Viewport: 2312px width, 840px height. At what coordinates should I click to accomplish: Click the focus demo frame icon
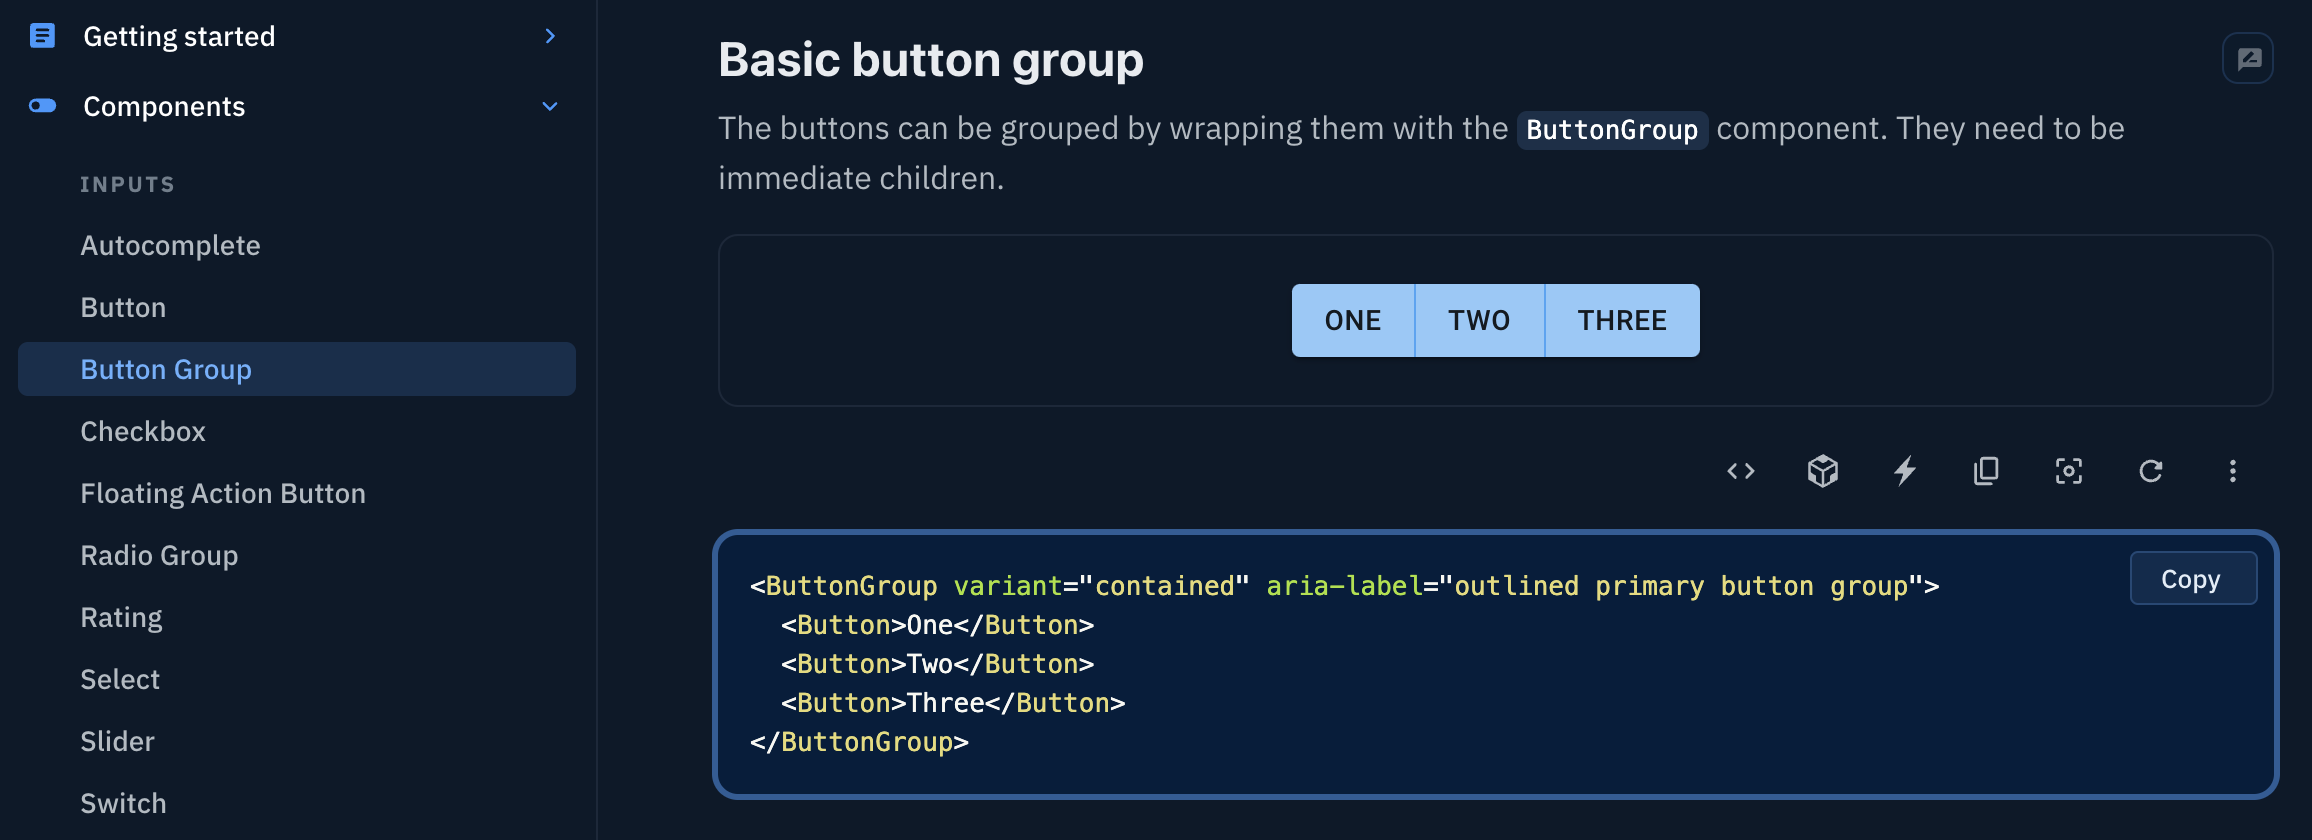[2069, 471]
